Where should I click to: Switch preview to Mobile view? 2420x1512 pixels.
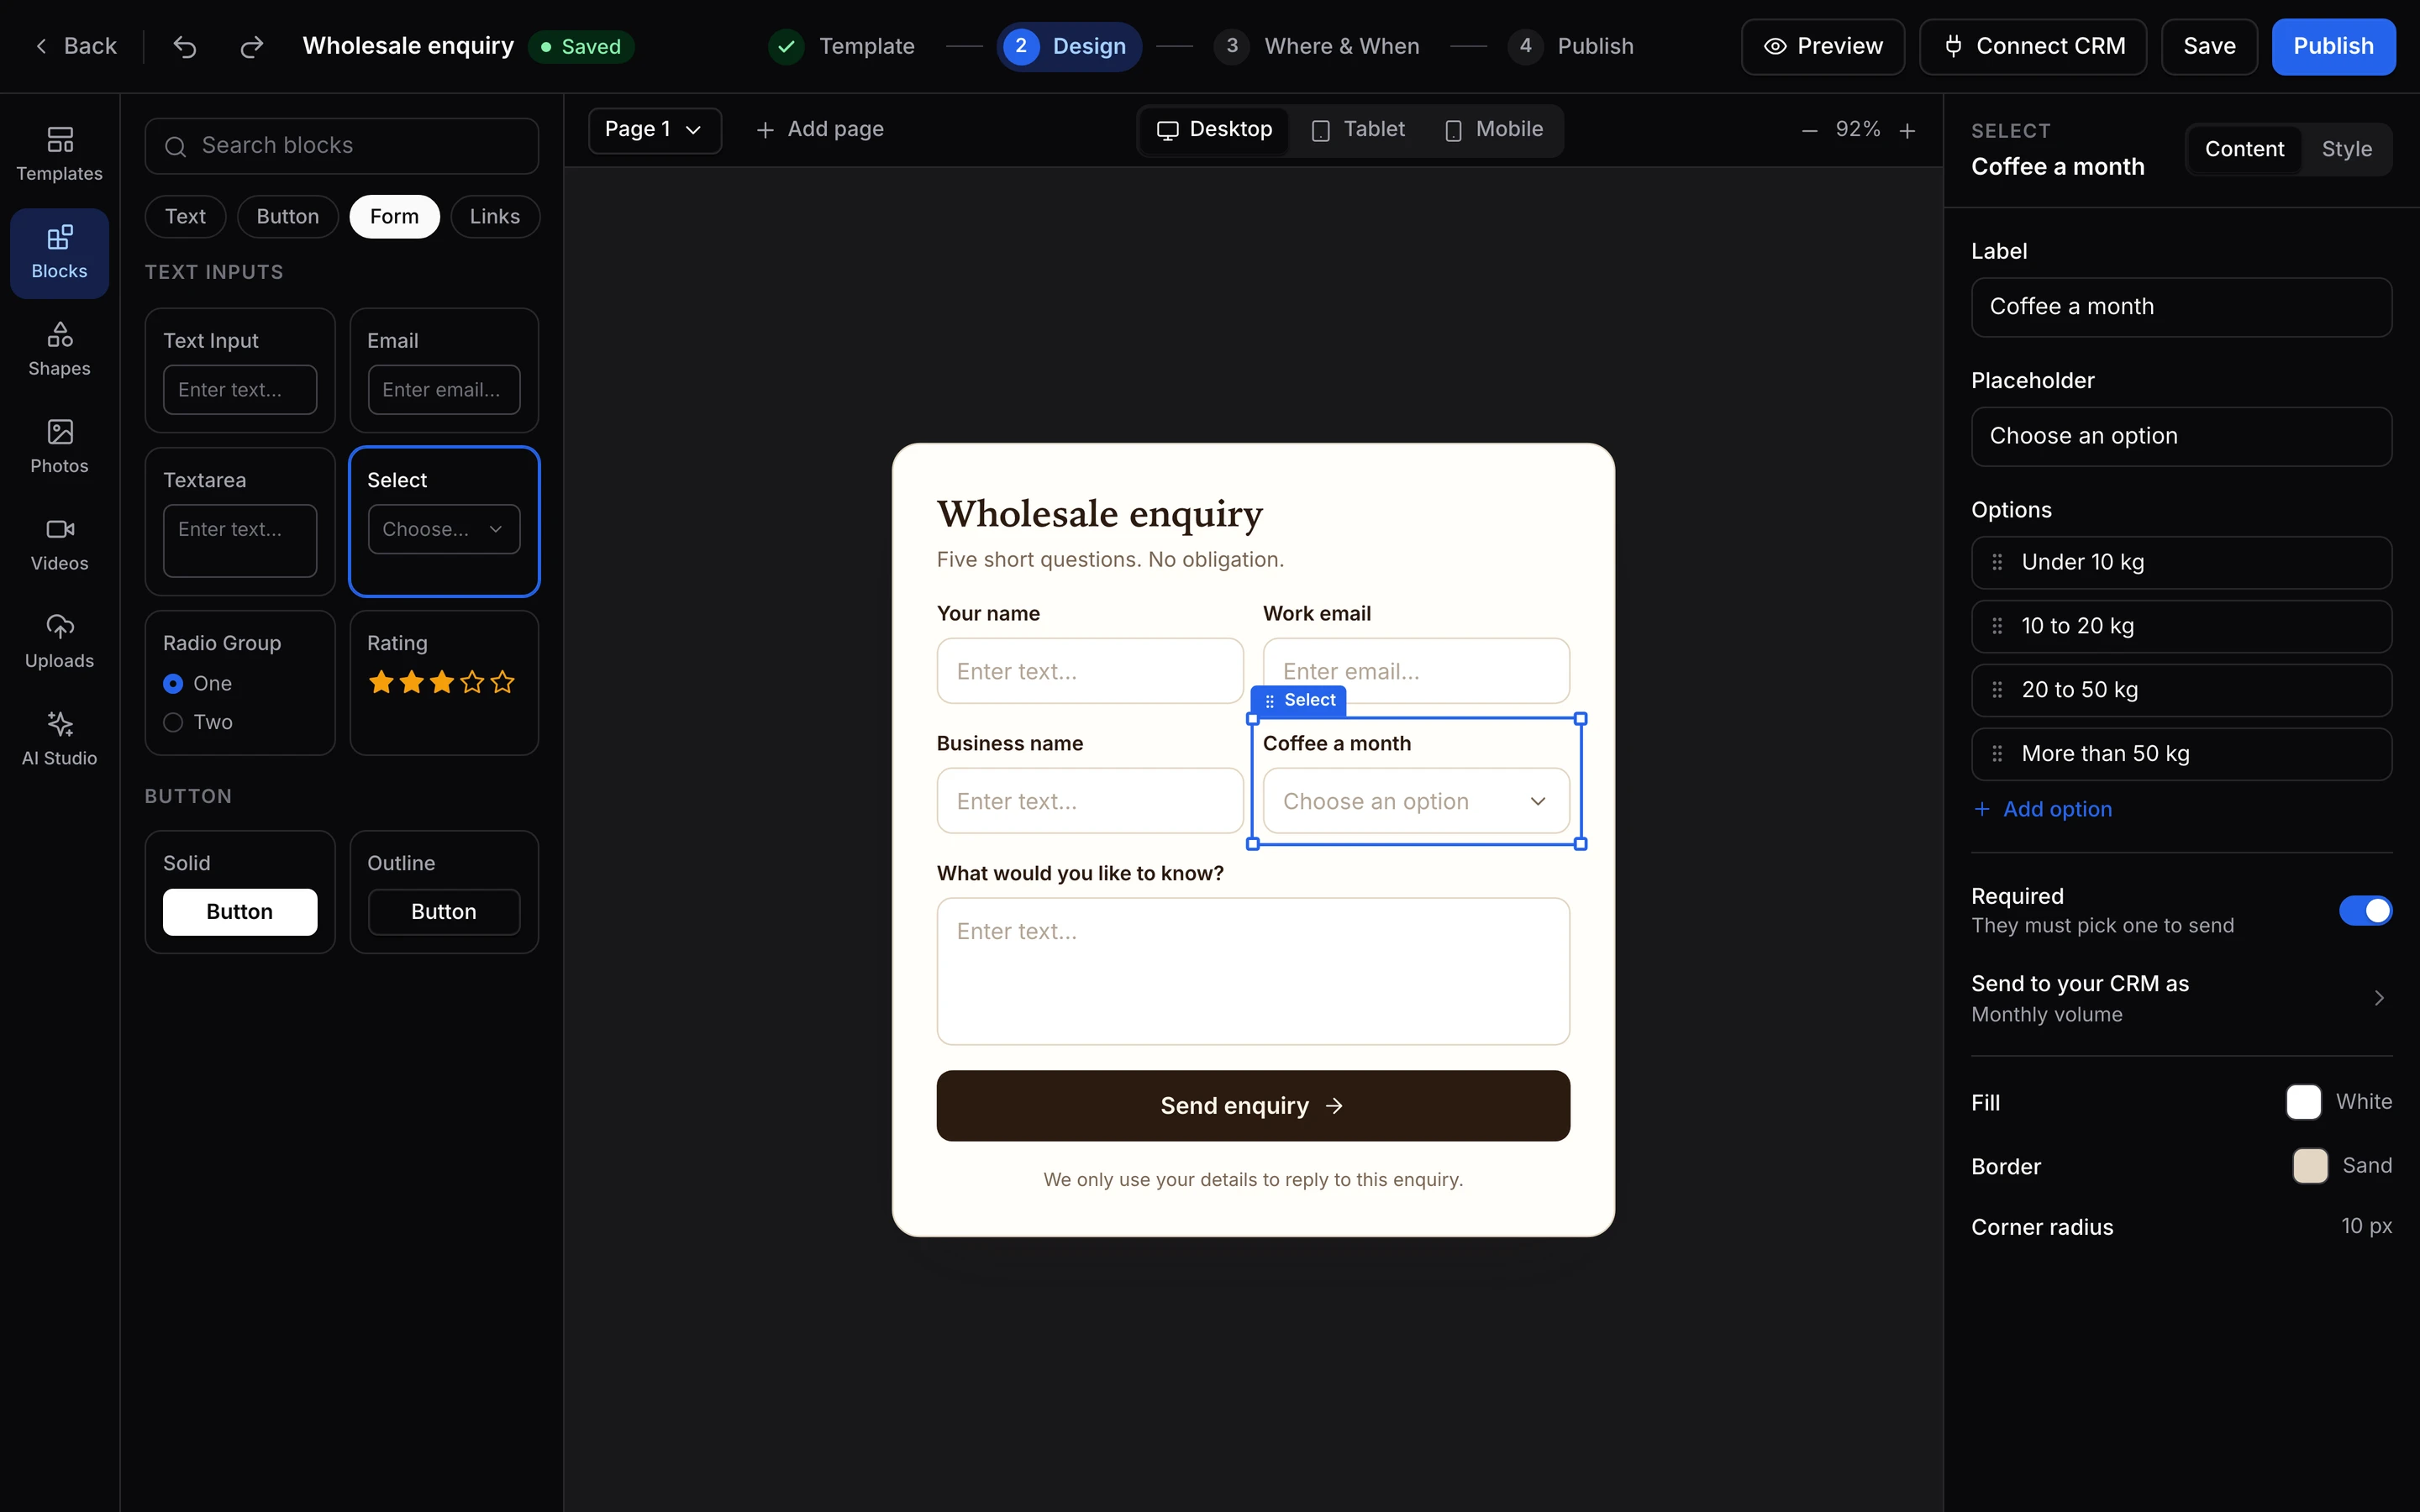click(1494, 130)
